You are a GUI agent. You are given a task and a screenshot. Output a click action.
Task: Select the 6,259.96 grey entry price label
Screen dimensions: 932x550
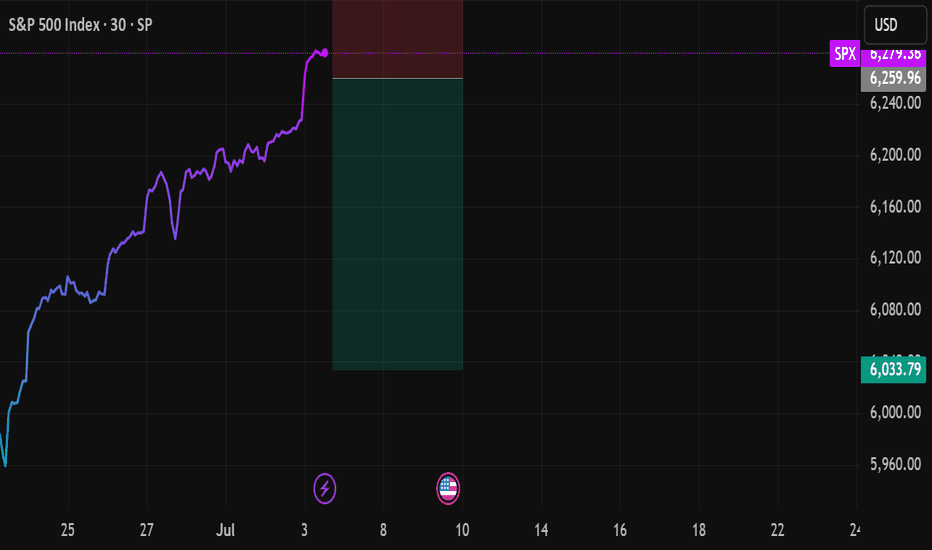[x=893, y=78]
